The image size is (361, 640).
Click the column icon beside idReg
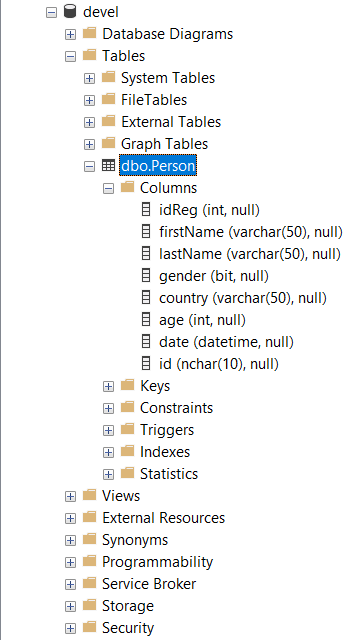(146, 210)
